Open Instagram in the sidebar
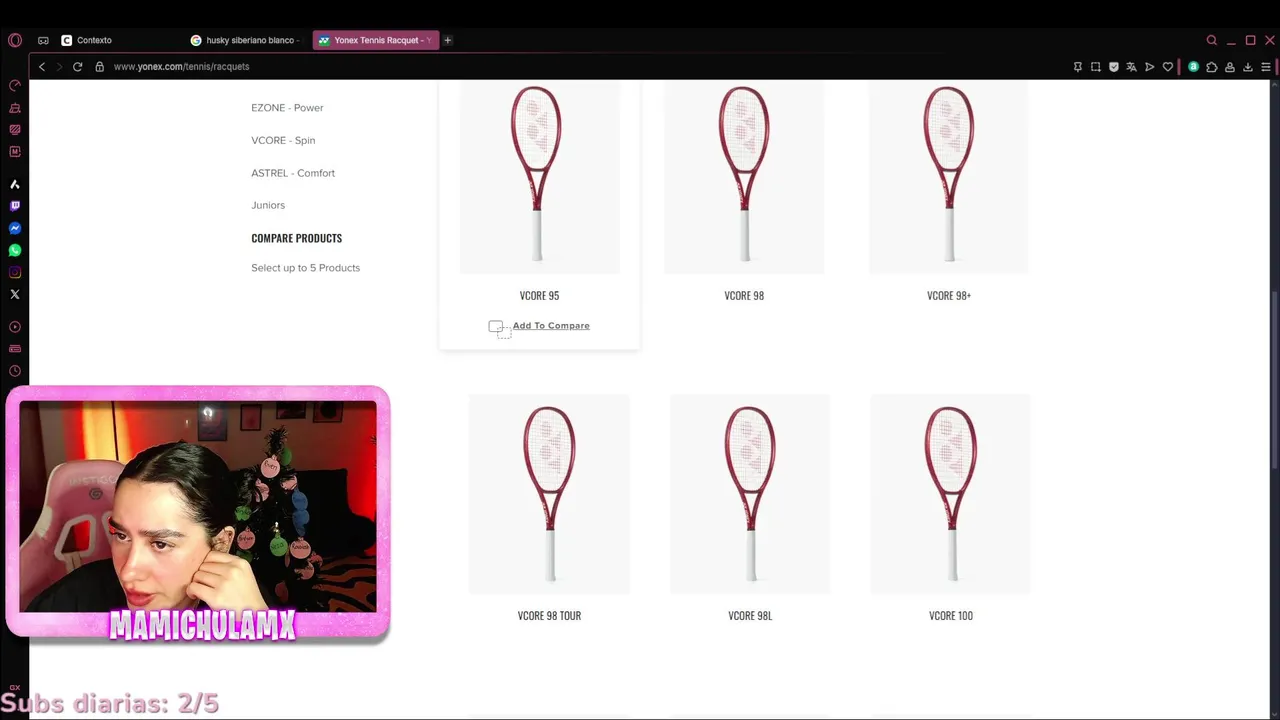This screenshot has height=720, width=1280. [15, 272]
